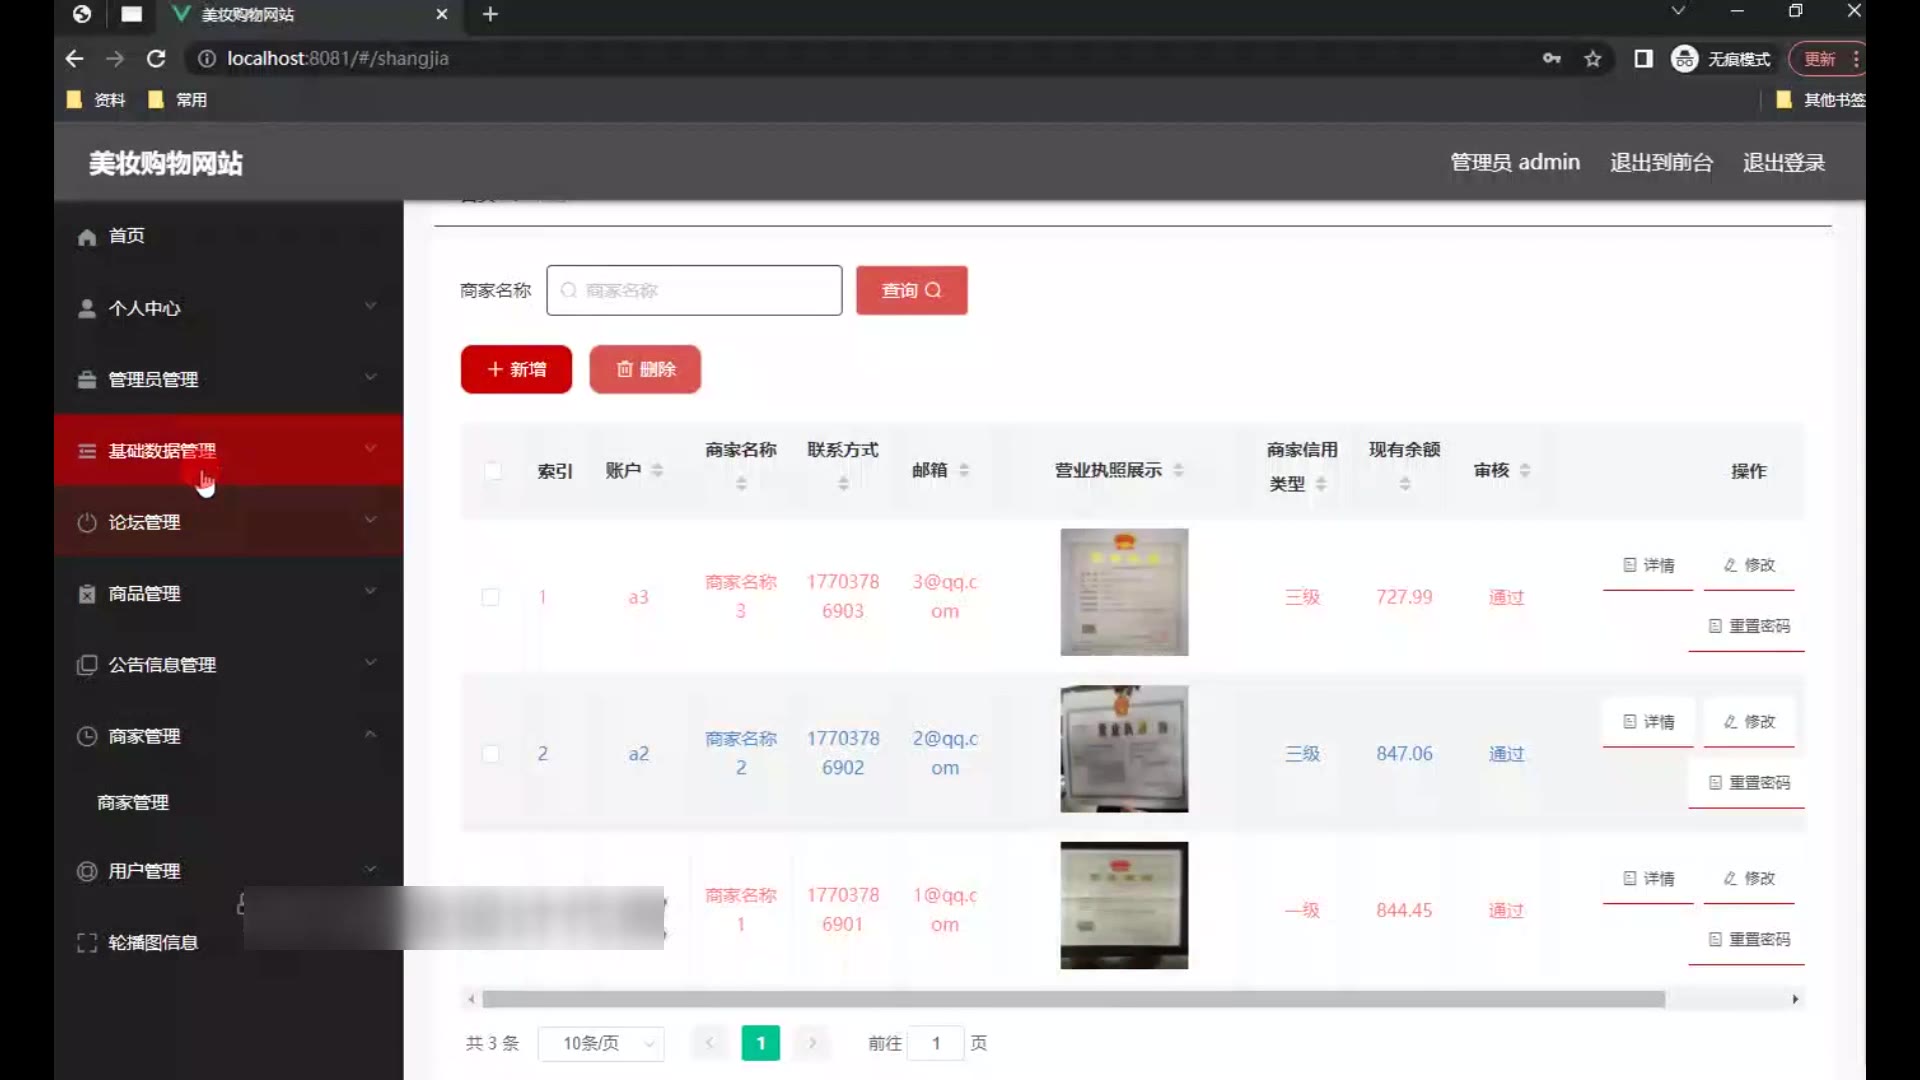The image size is (1920, 1080).
Task: Click the 新增 add button
Action: tap(516, 370)
